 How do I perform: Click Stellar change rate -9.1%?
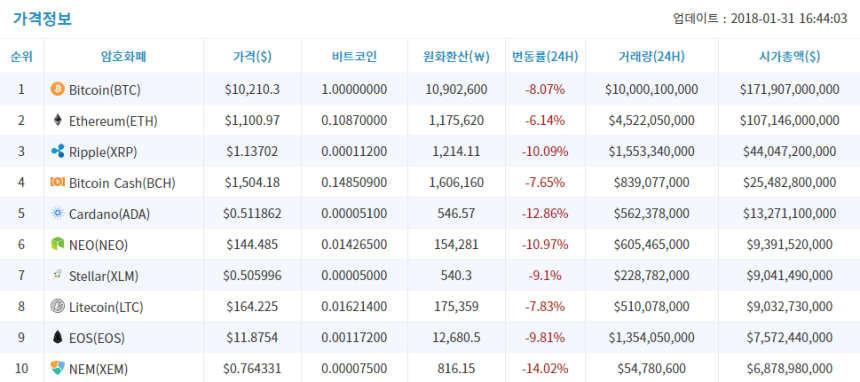pos(545,276)
